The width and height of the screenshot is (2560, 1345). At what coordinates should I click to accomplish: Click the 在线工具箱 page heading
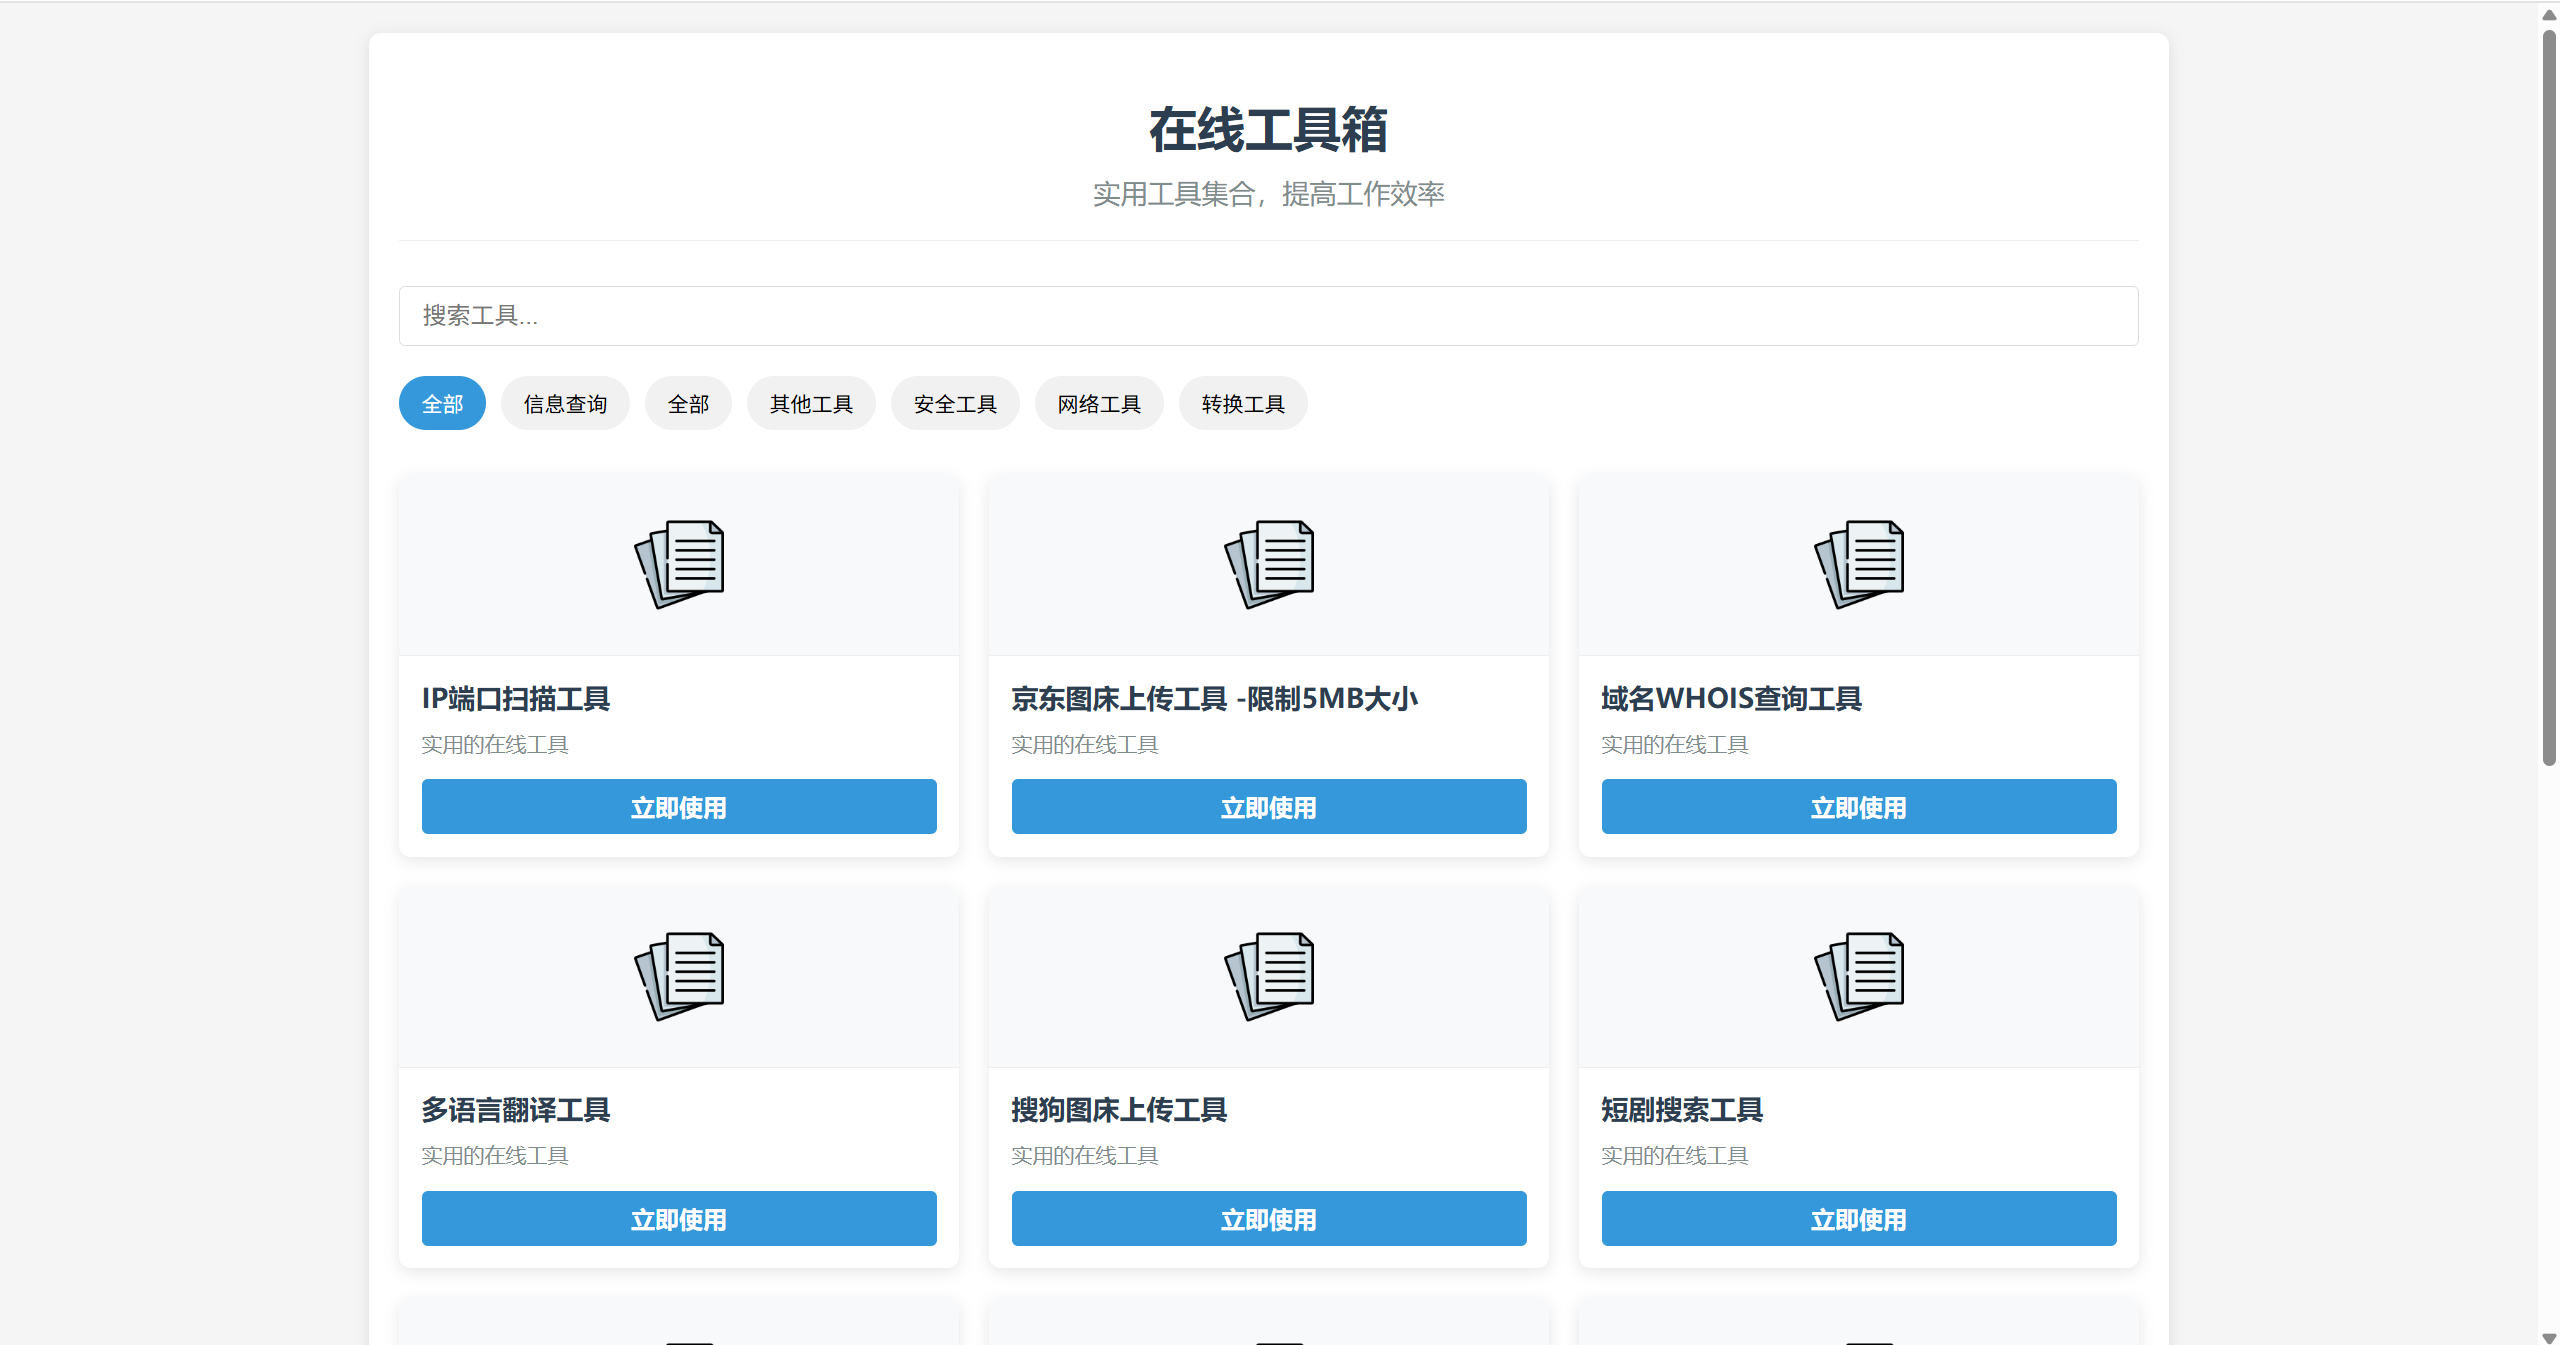[1268, 130]
